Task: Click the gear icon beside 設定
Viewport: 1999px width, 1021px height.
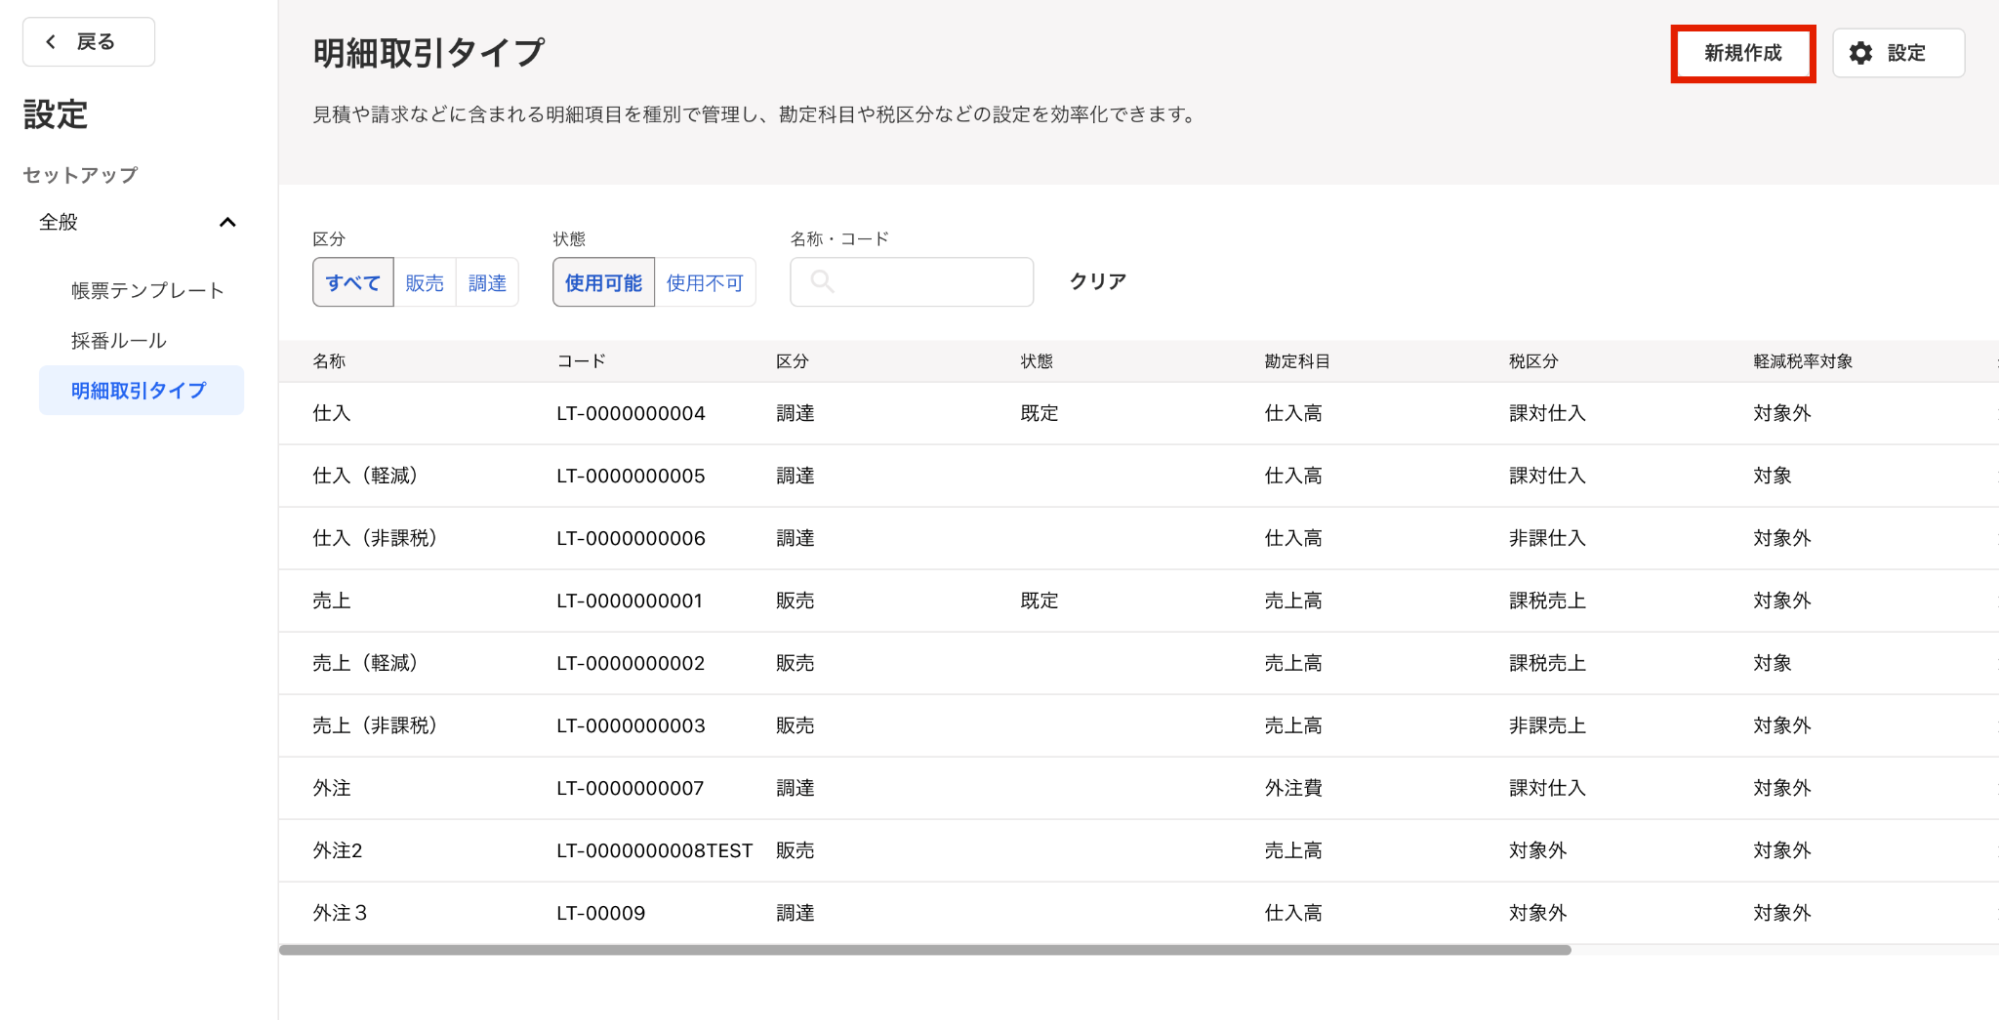Action: (1860, 53)
